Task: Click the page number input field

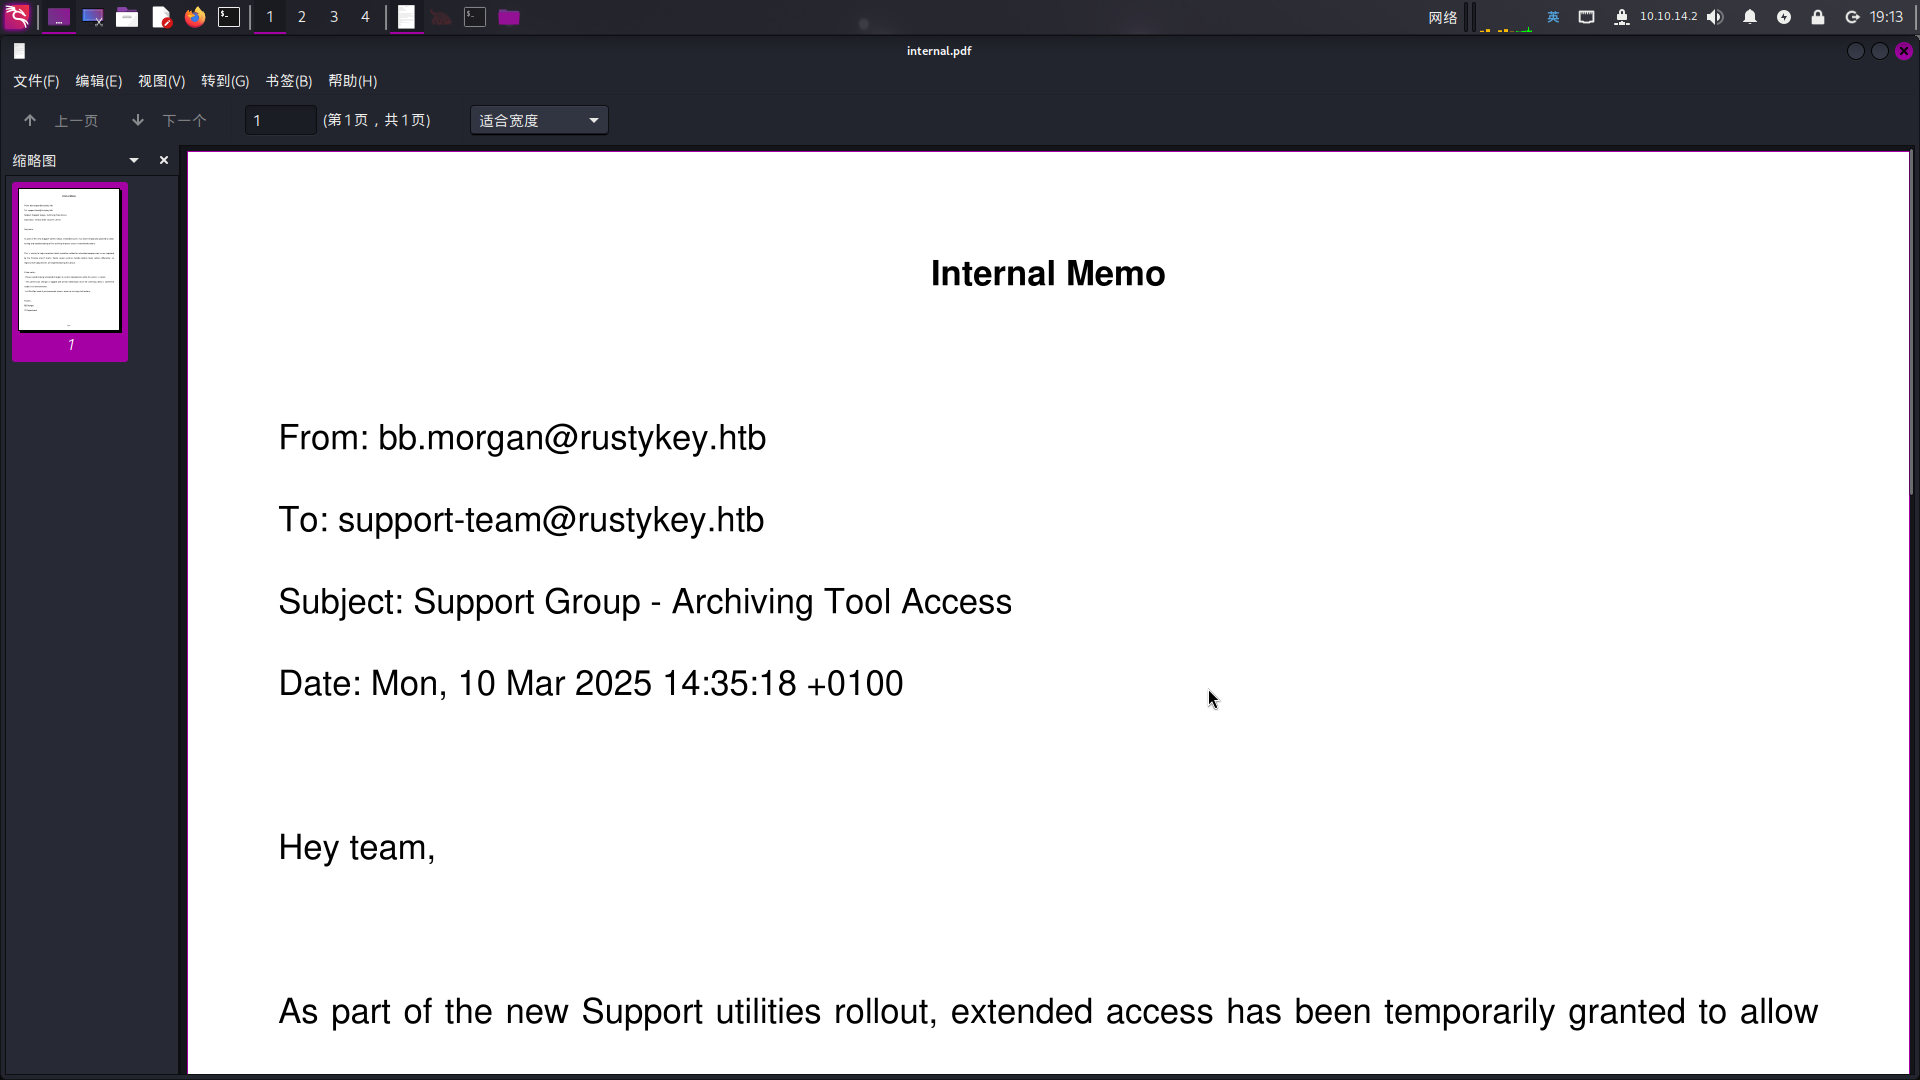Action: [281, 121]
